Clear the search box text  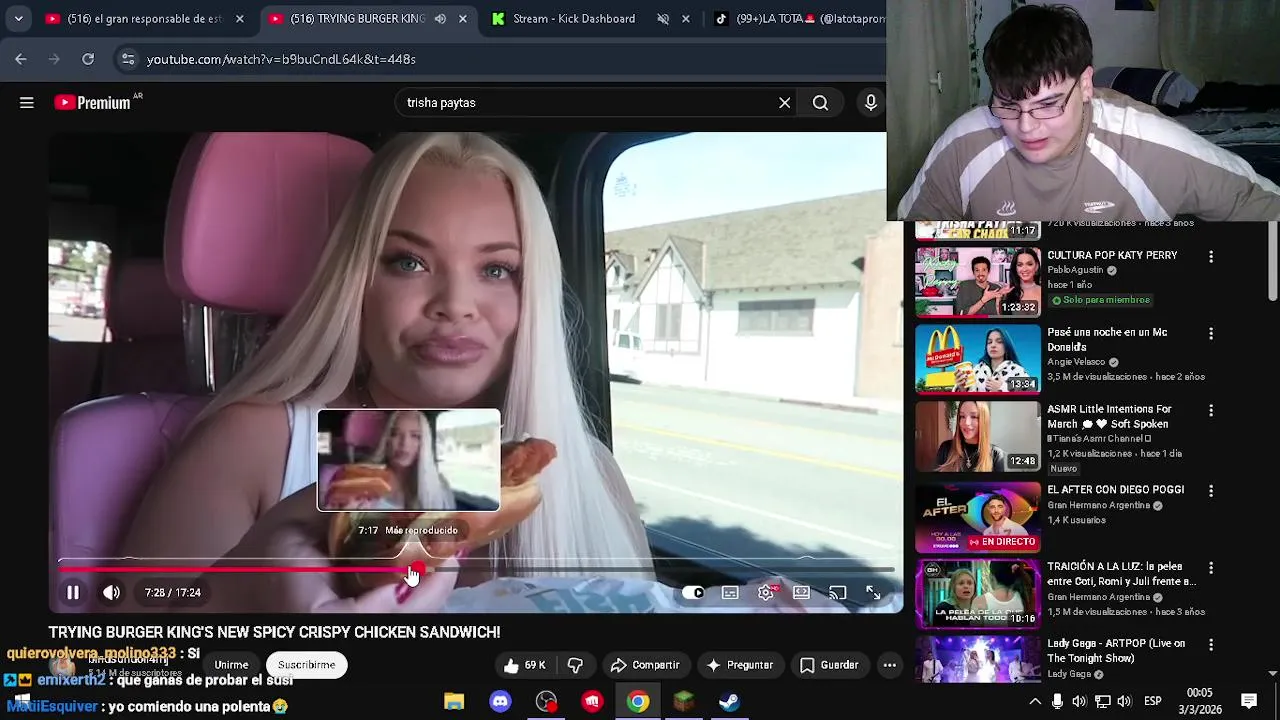[784, 102]
